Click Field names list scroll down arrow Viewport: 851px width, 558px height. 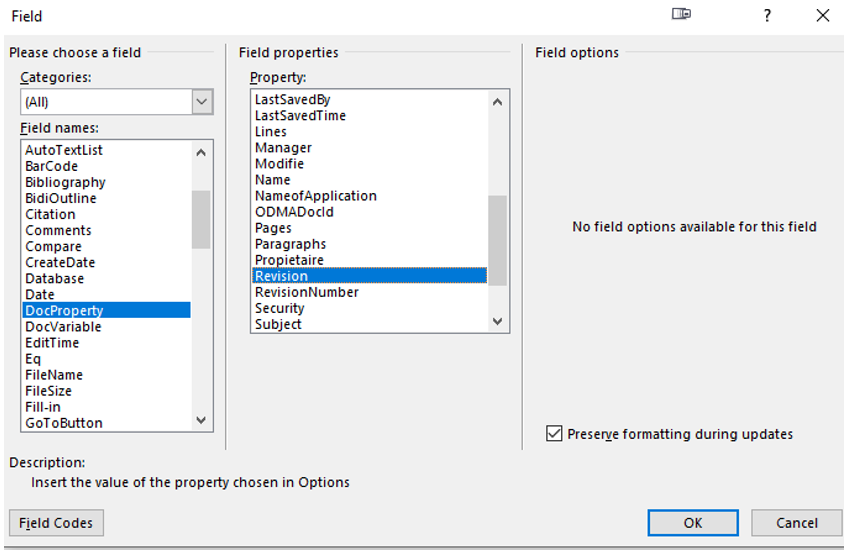click(x=201, y=420)
